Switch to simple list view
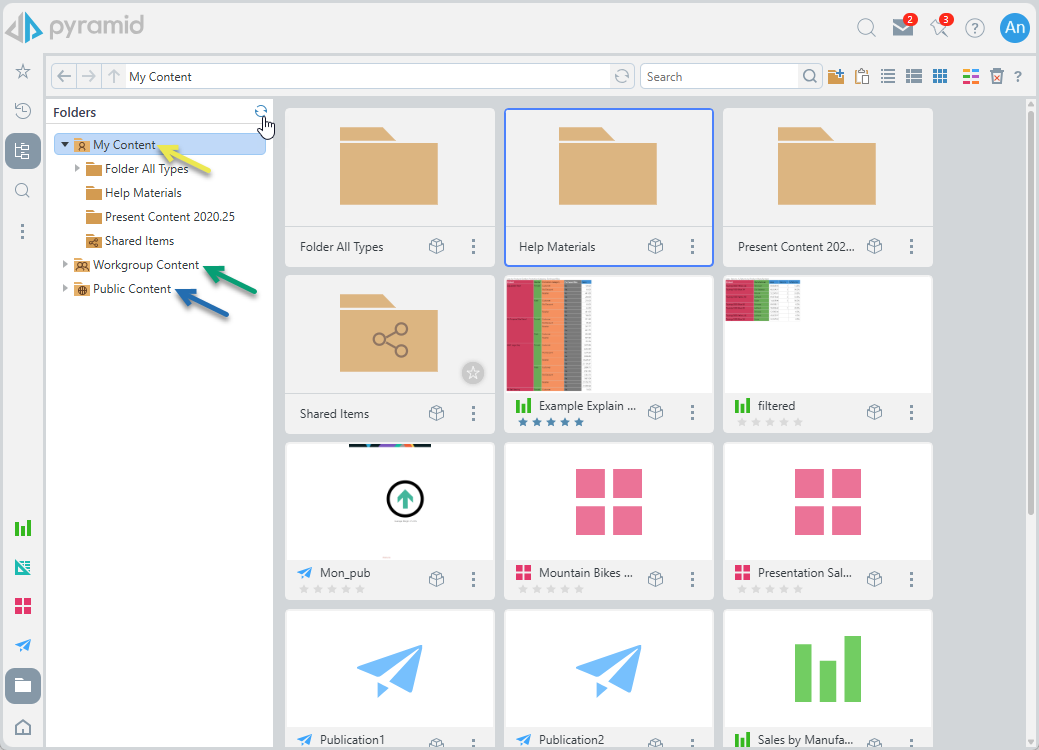This screenshot has width=1039, height=750. point(888,76)
